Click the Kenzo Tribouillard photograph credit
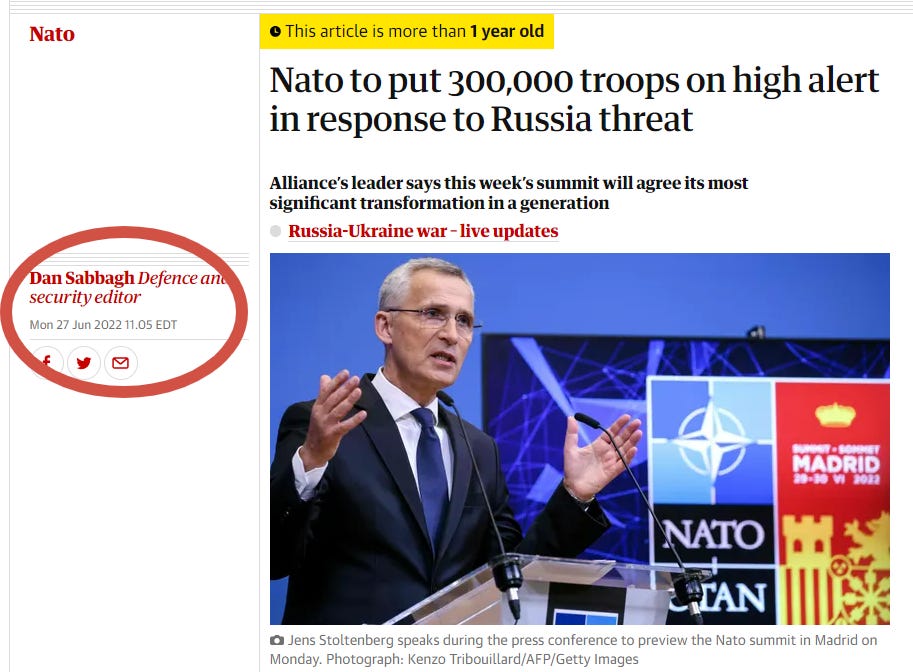 482,659
